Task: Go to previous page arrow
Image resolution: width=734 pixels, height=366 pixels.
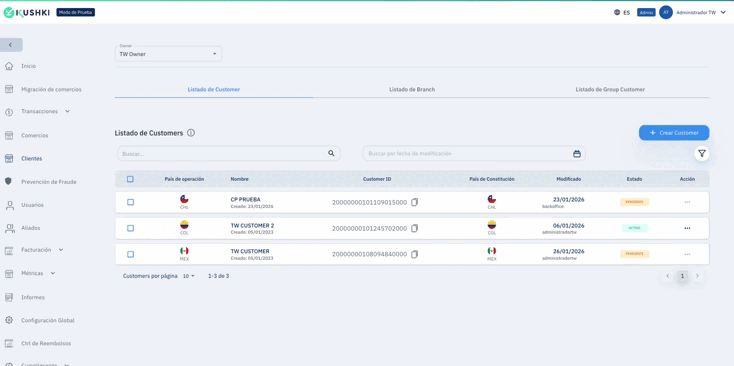Action: coord(668,276)
